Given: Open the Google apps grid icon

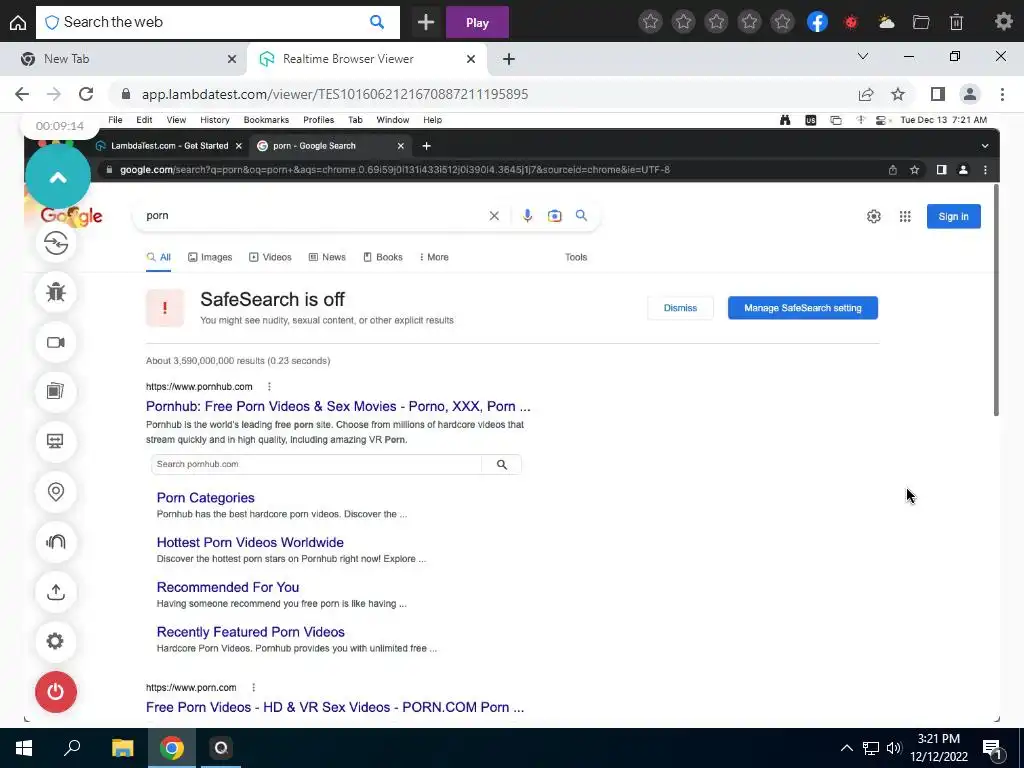Looking at the screenshot, I should [905, 216].
